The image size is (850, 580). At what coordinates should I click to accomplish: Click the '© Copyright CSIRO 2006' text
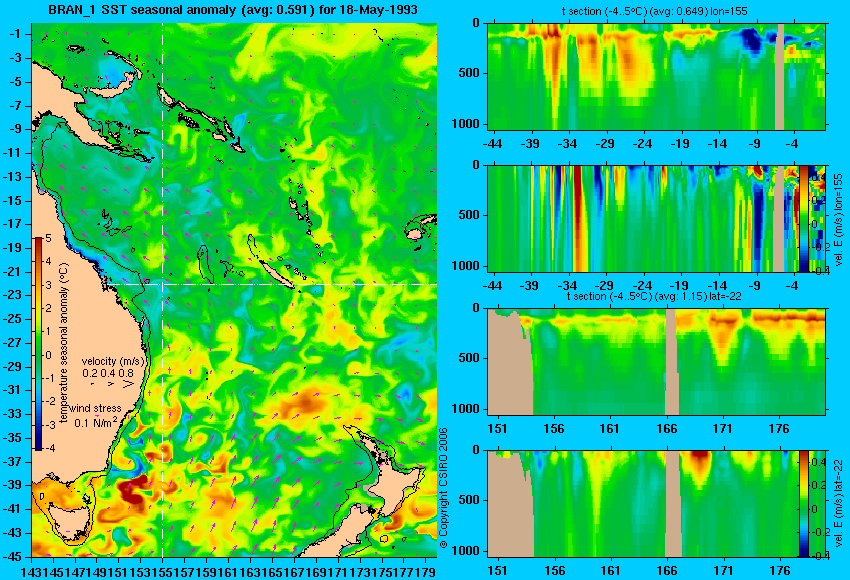(x=443, y=488)
